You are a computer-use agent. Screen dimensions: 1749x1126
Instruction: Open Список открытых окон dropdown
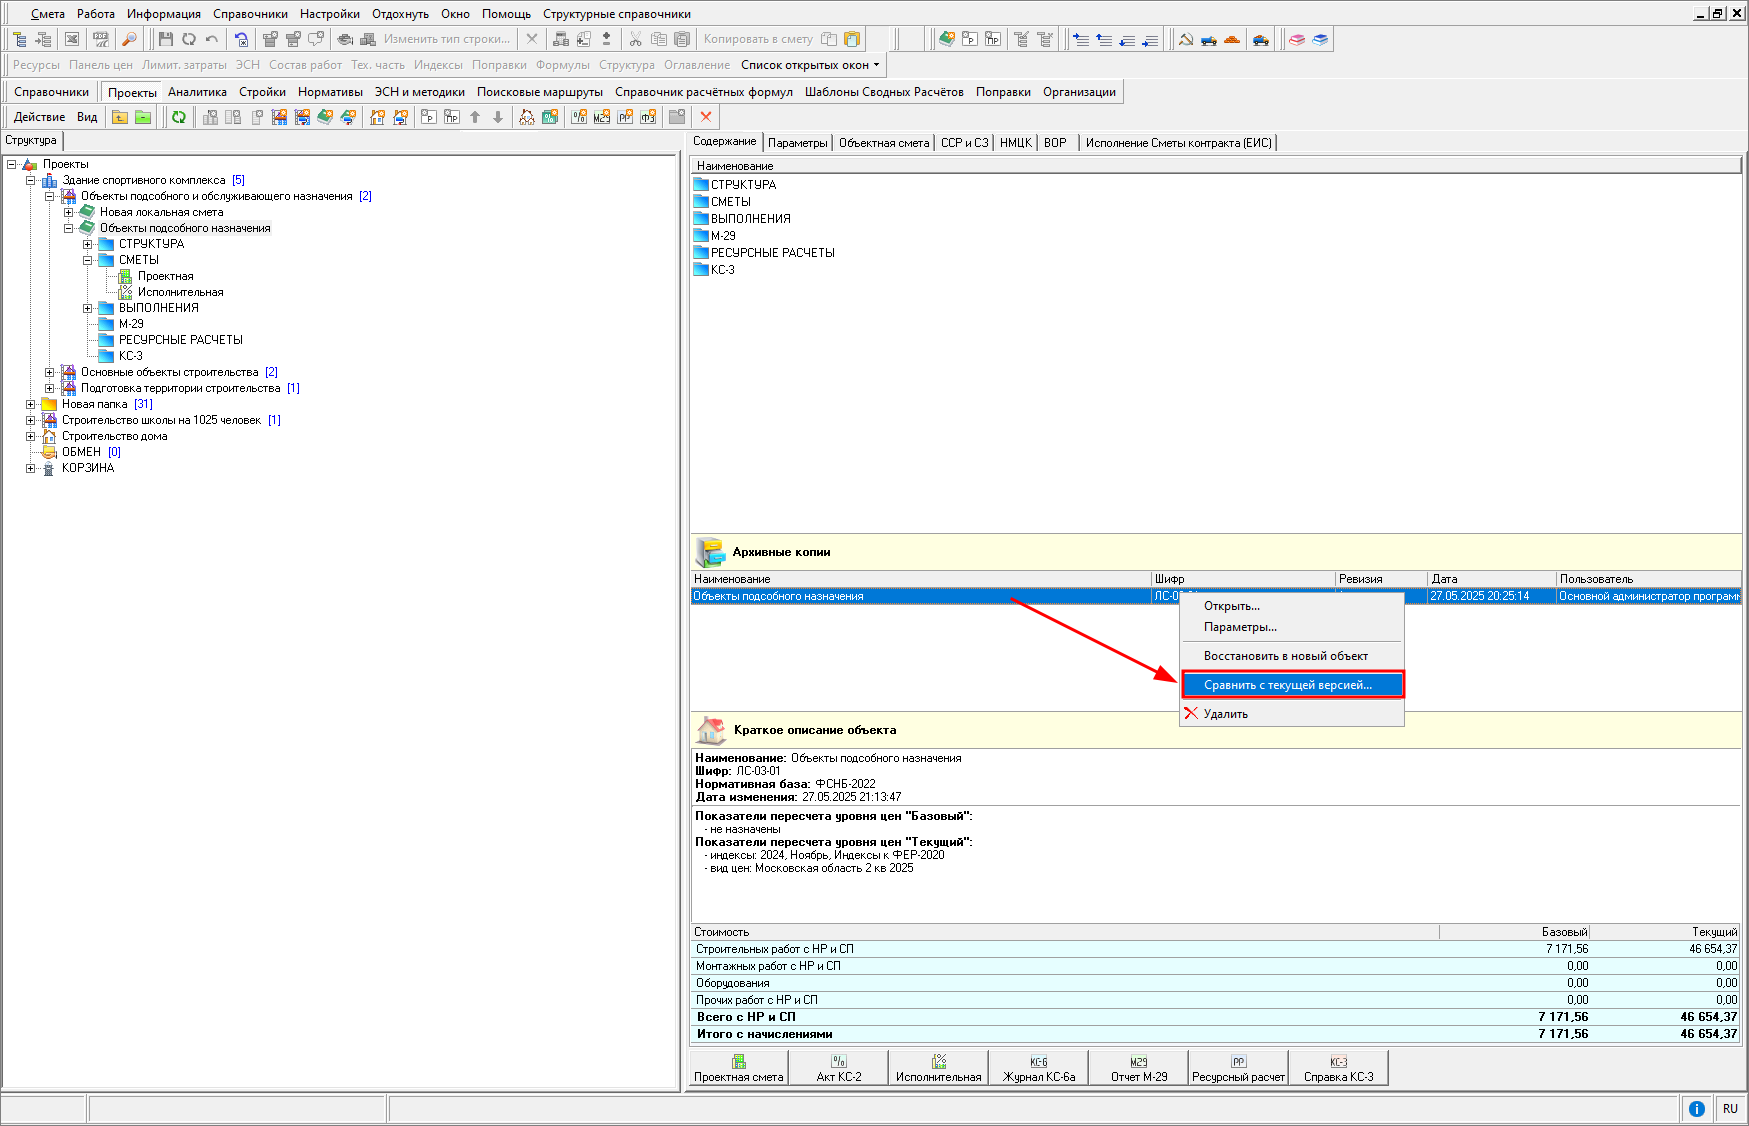pos(810,65)
